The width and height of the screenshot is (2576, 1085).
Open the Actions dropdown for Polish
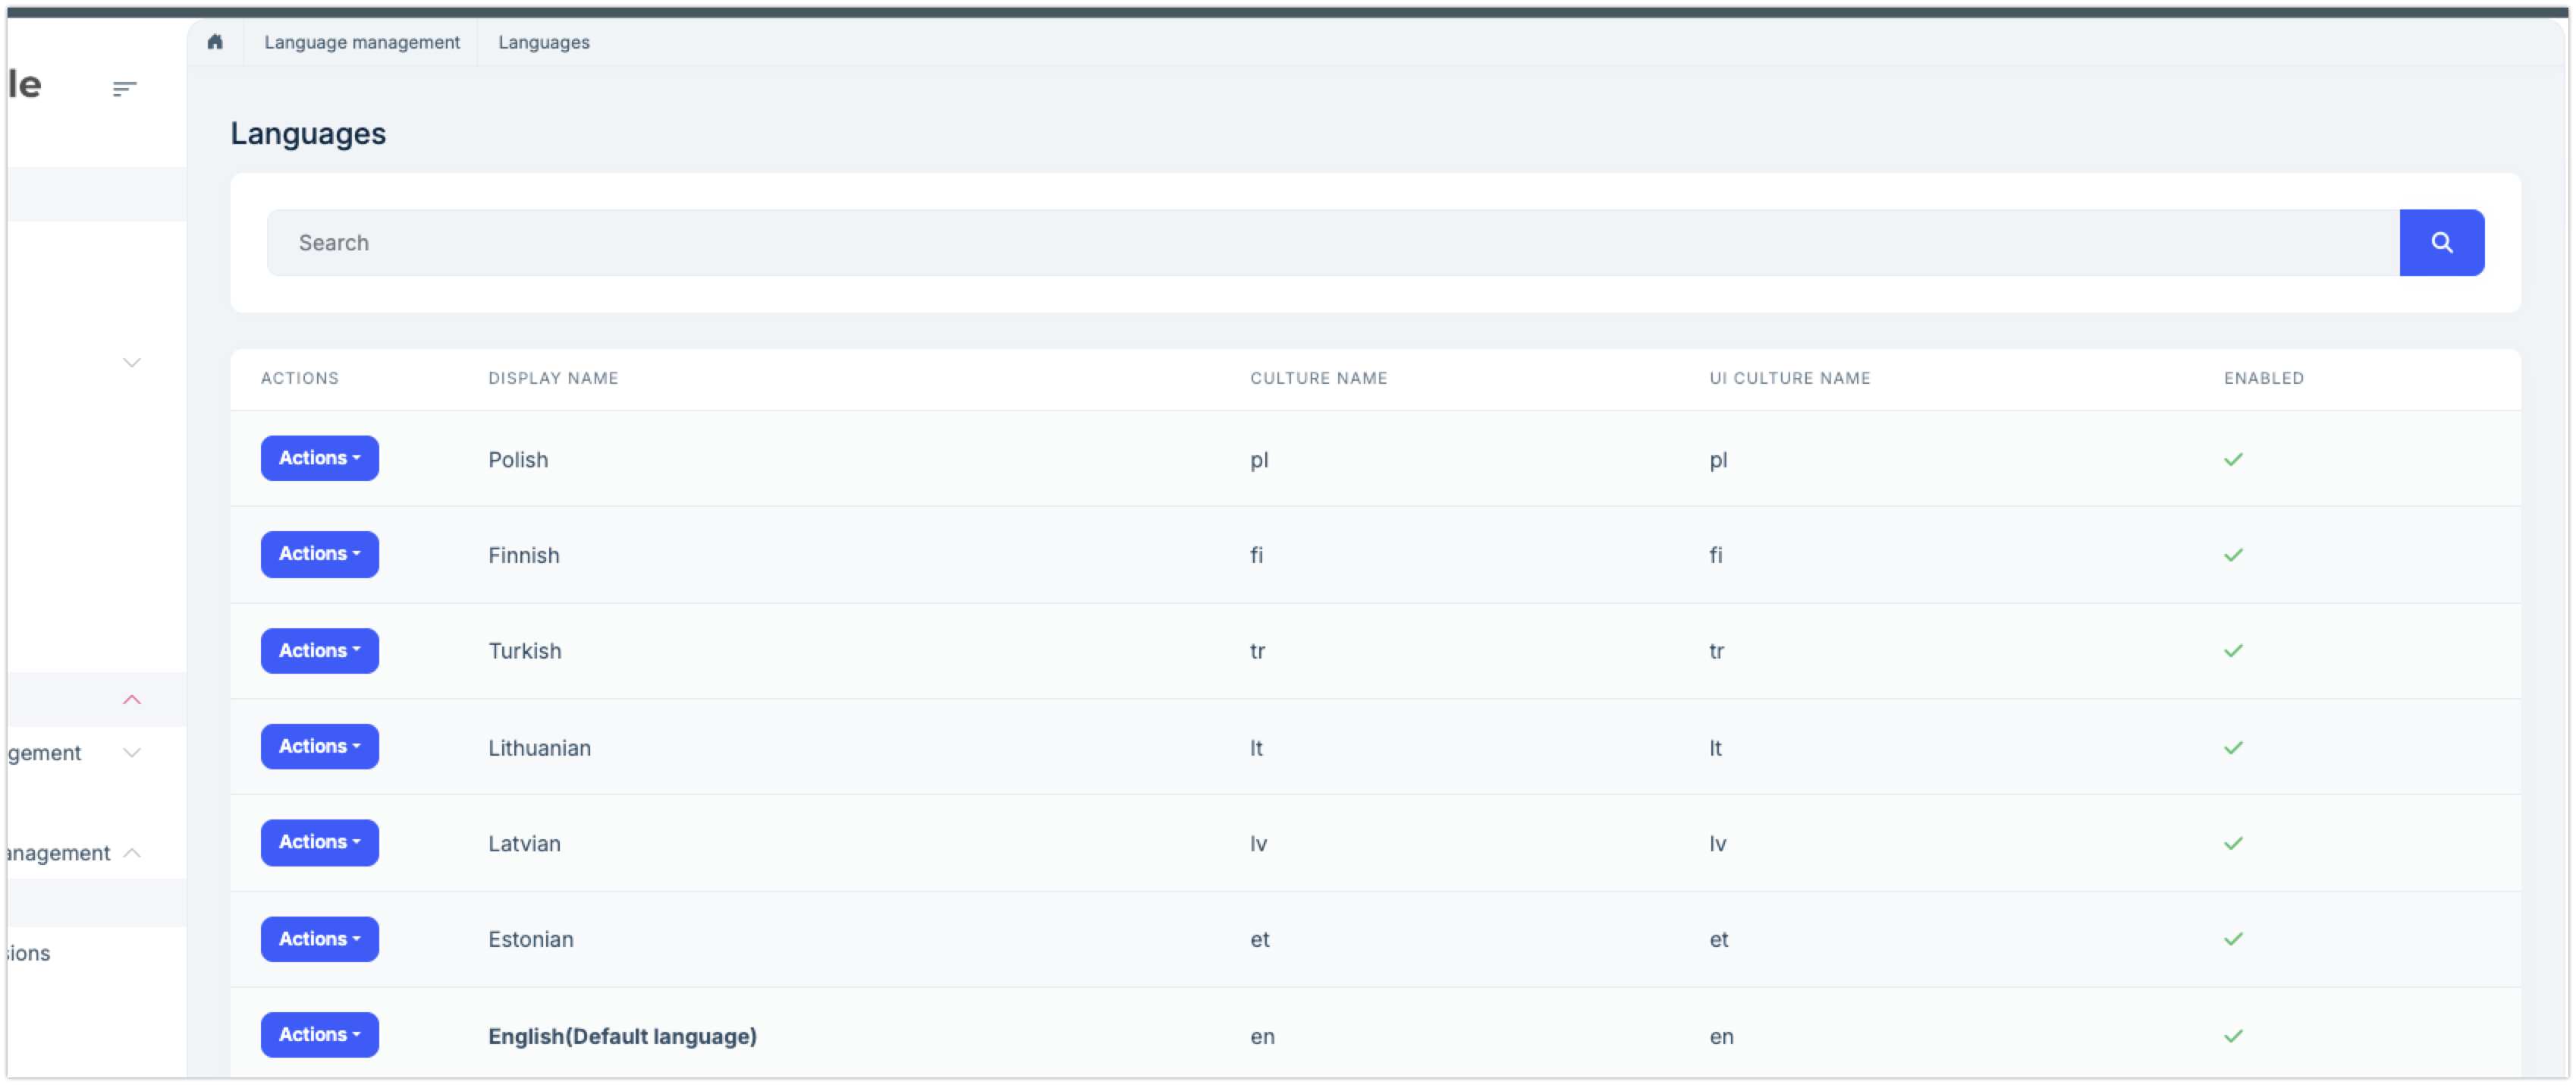pyautogui.click(x=319, y=458)
